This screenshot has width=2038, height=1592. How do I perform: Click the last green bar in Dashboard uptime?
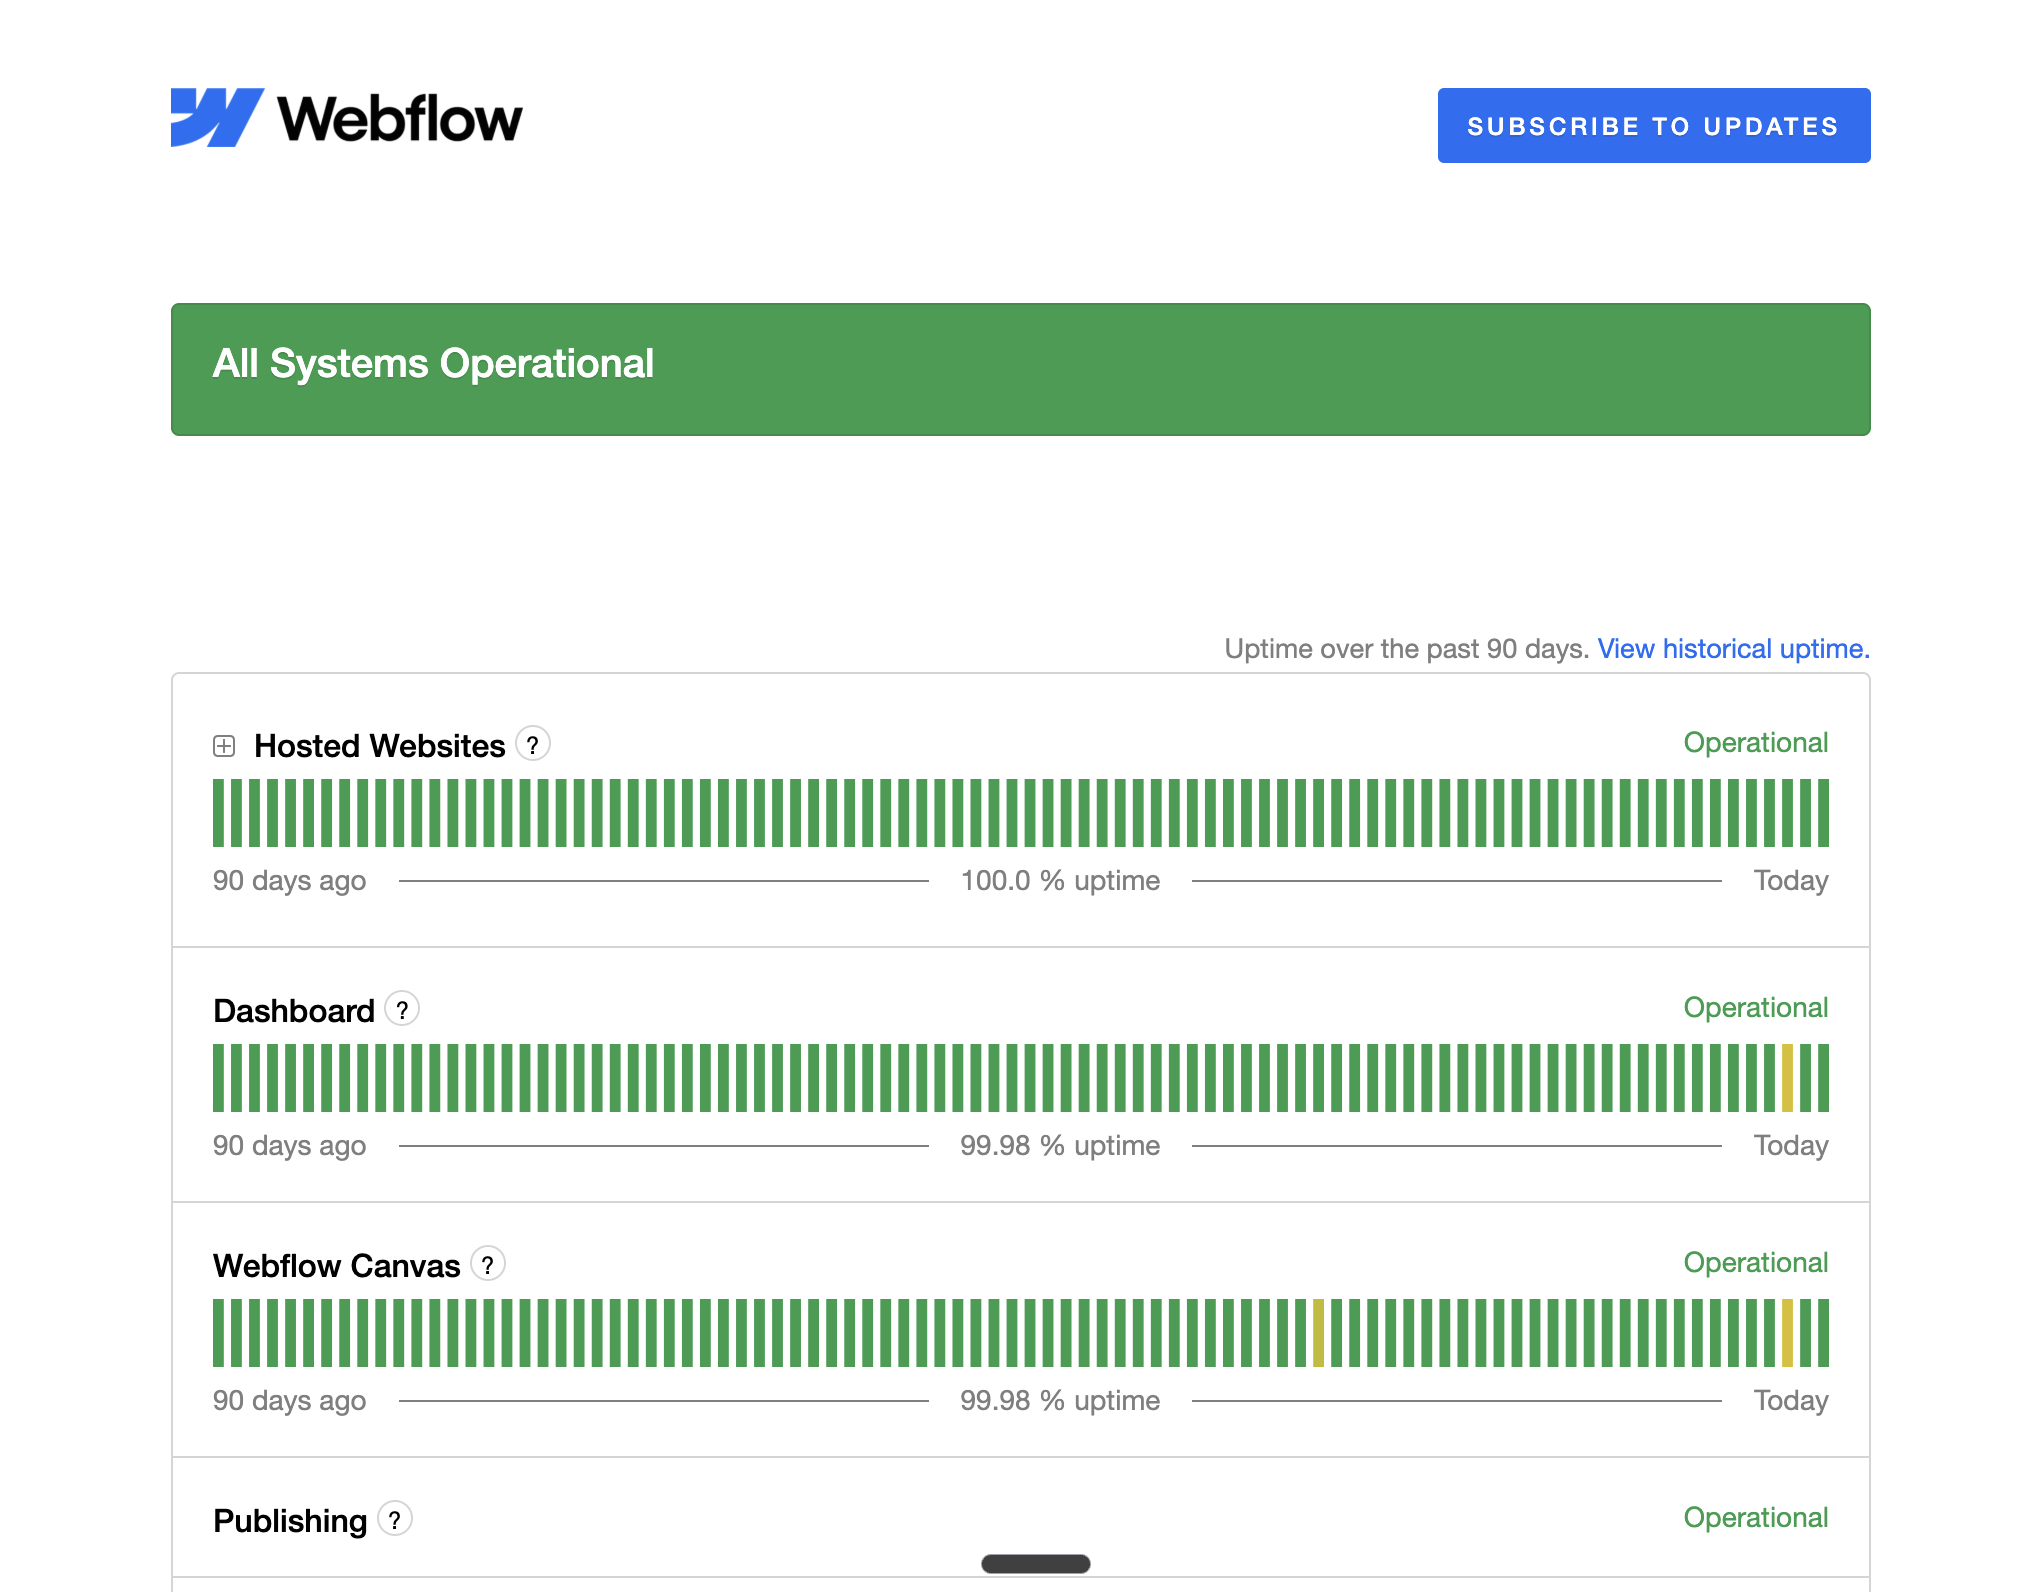(1823, 1078)
